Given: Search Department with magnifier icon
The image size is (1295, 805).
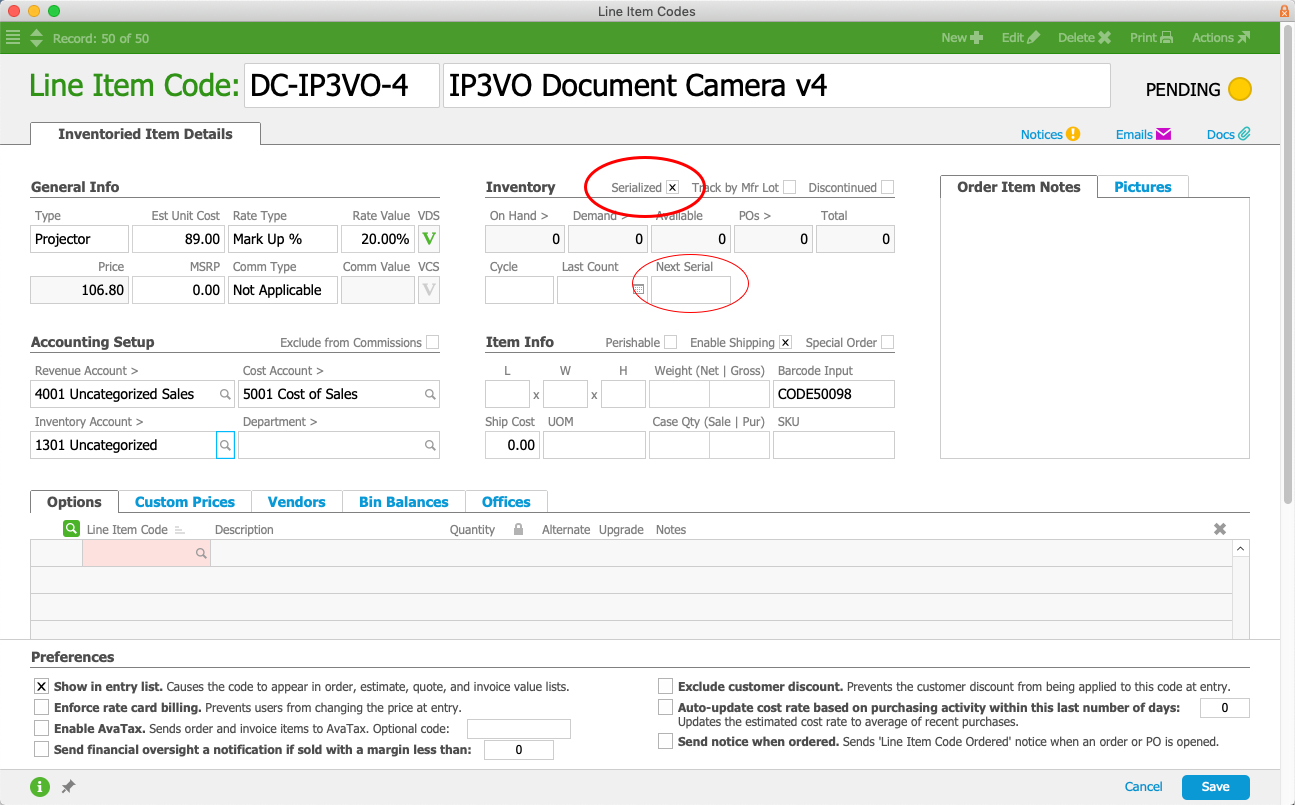Looking at the screenshot, I should [430, 445].
